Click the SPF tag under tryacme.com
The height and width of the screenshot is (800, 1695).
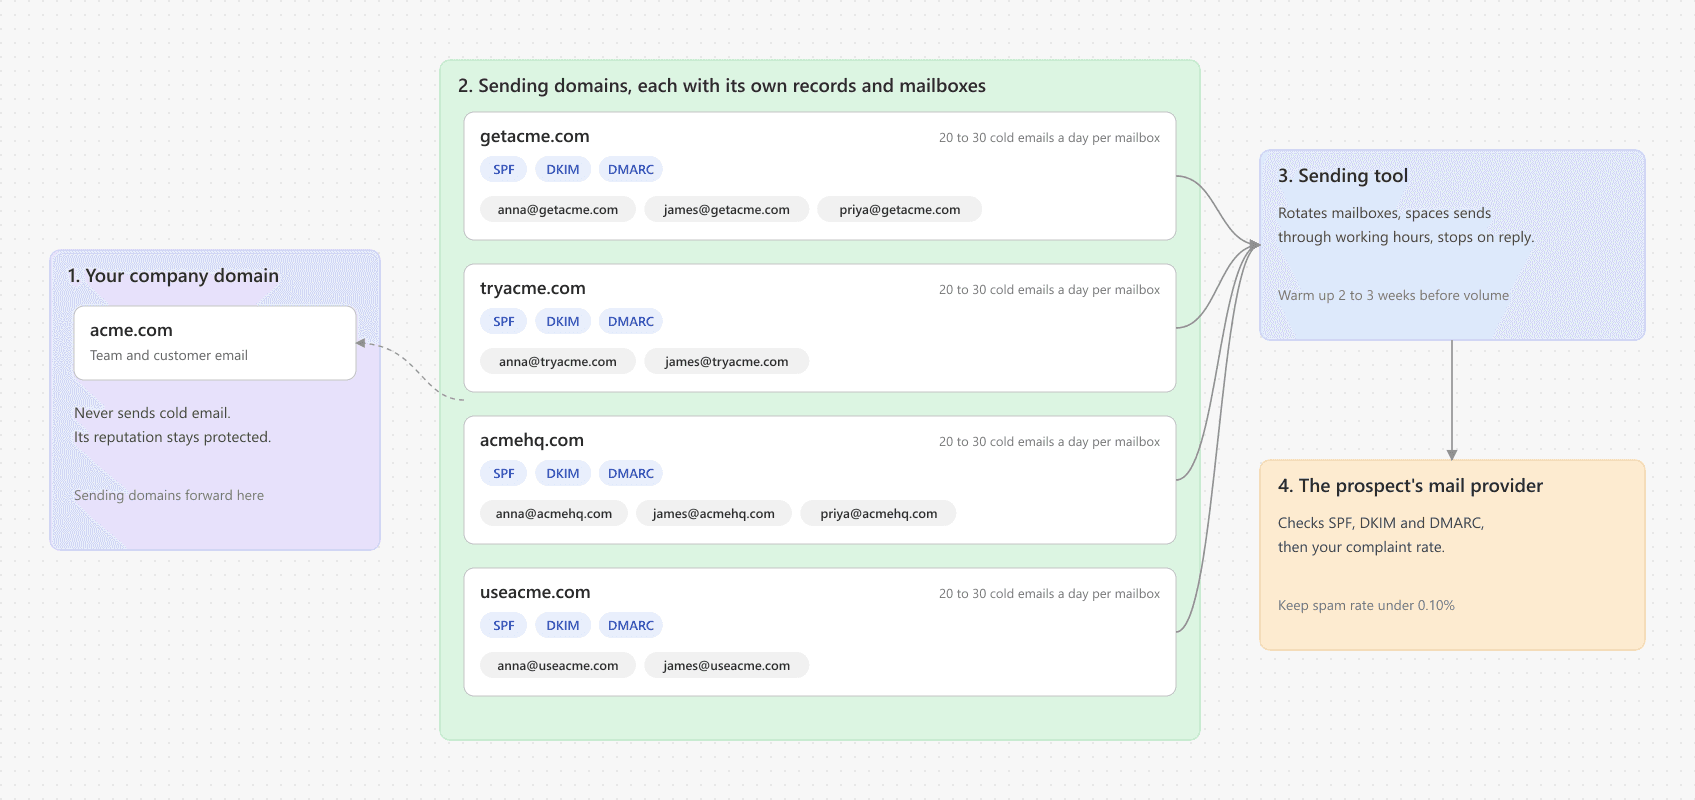[504, 322]
